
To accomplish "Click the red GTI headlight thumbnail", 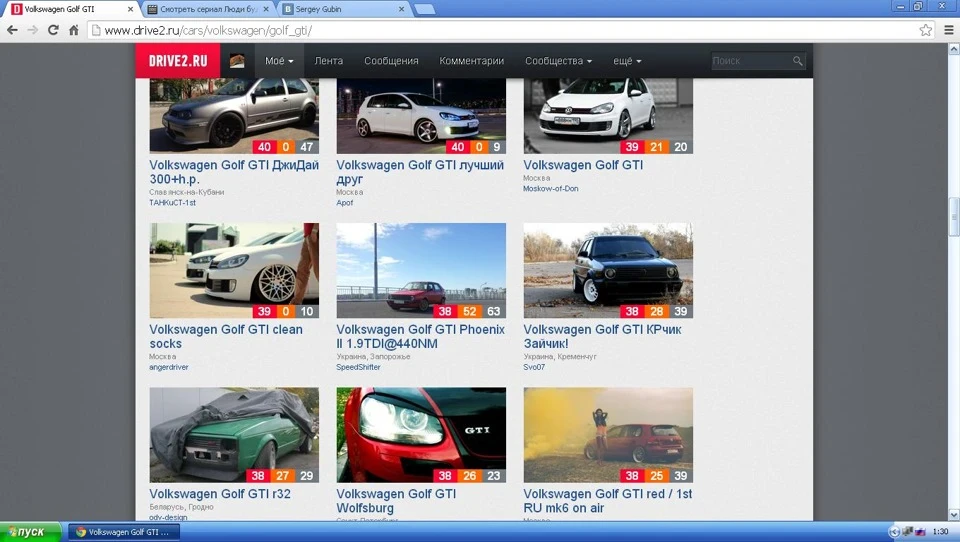I will [421, 435].
